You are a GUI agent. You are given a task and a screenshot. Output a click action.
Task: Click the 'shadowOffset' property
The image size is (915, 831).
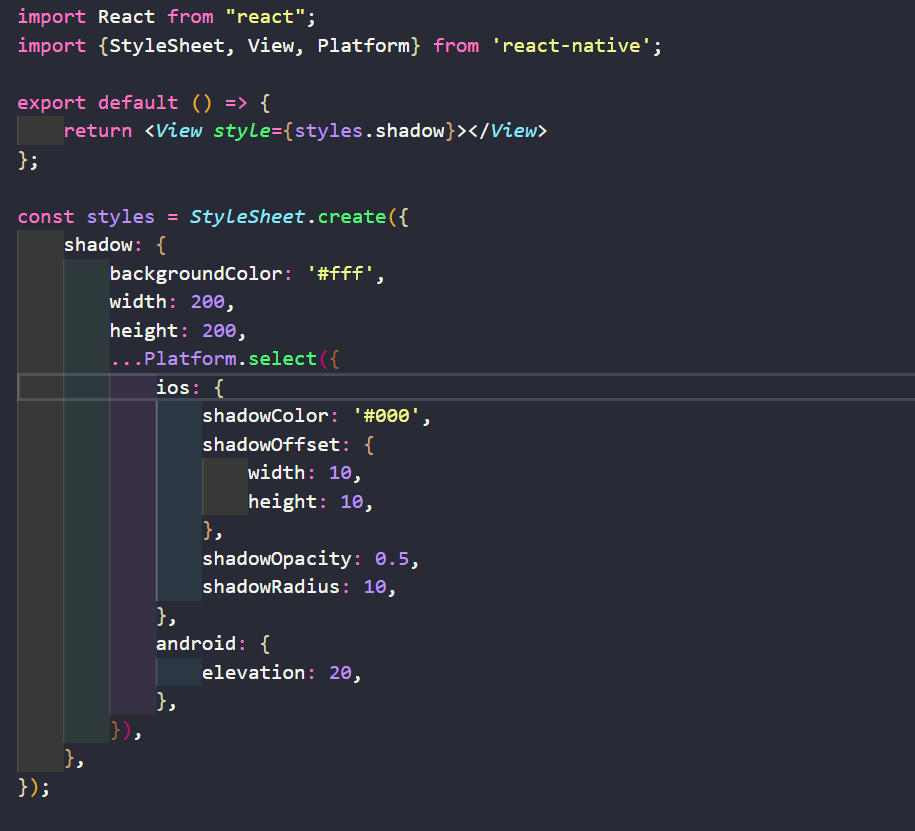pos(271,445)
